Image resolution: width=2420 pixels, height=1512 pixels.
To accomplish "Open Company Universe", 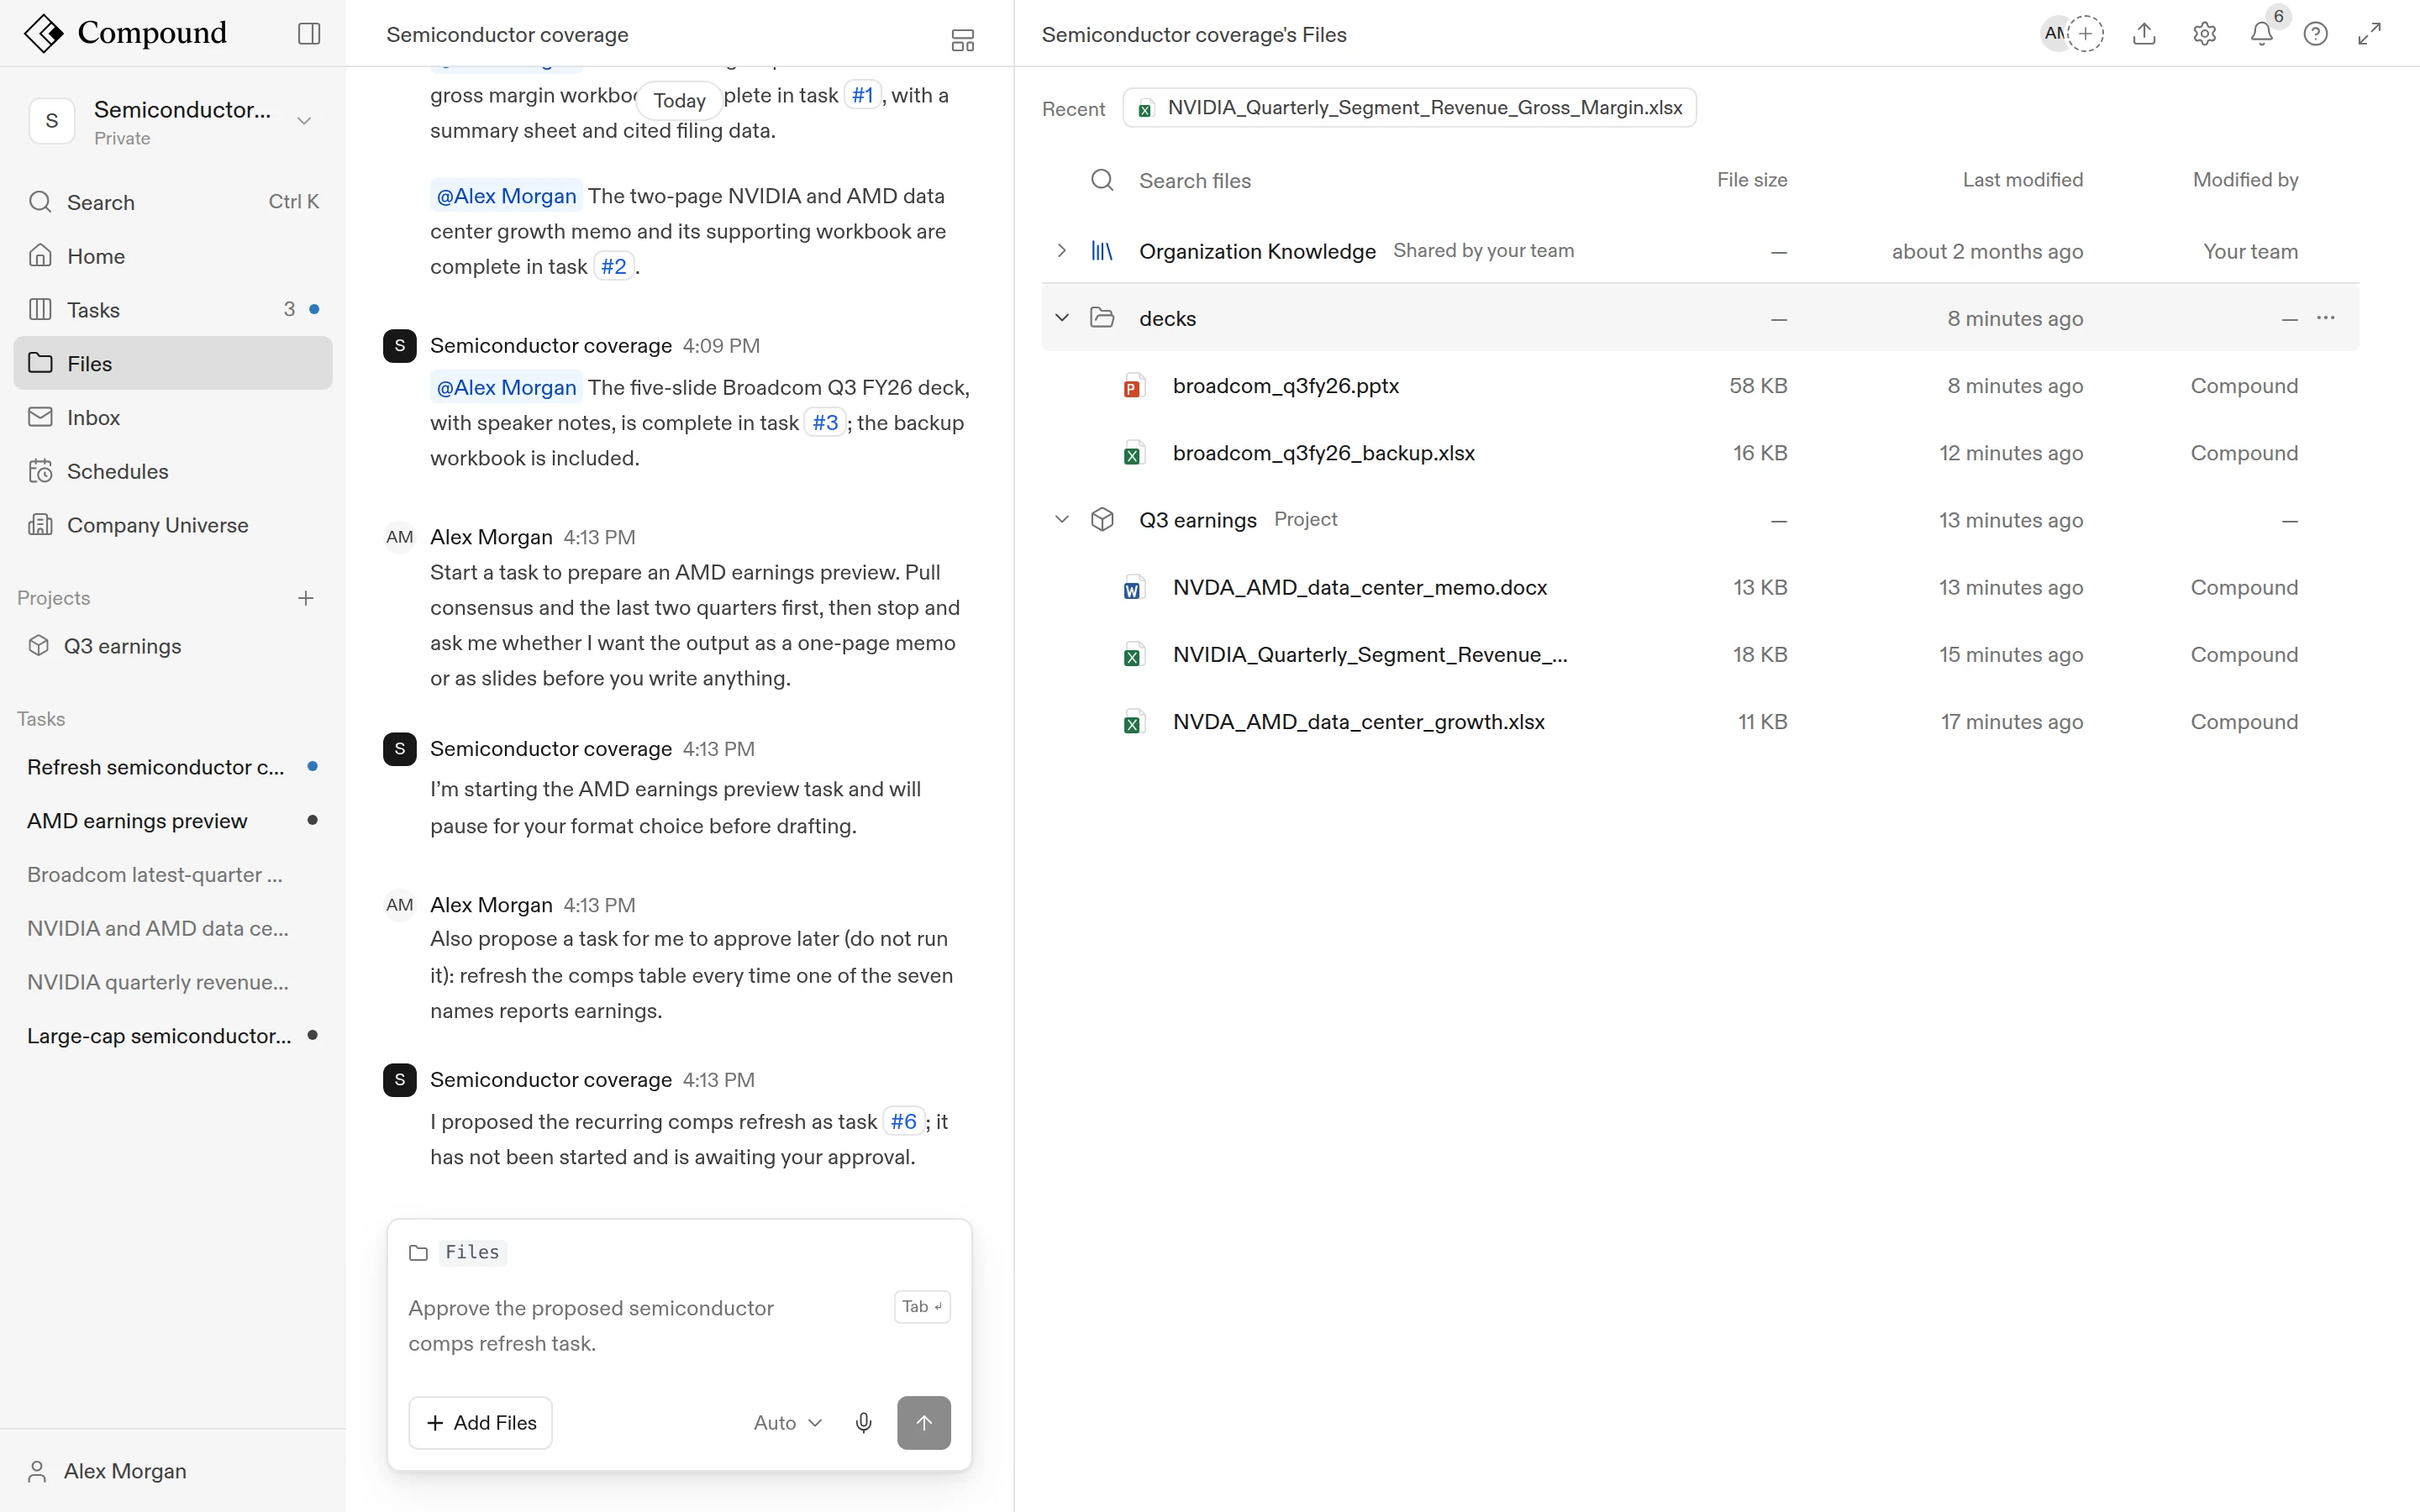I will click(x=173, y=525).
